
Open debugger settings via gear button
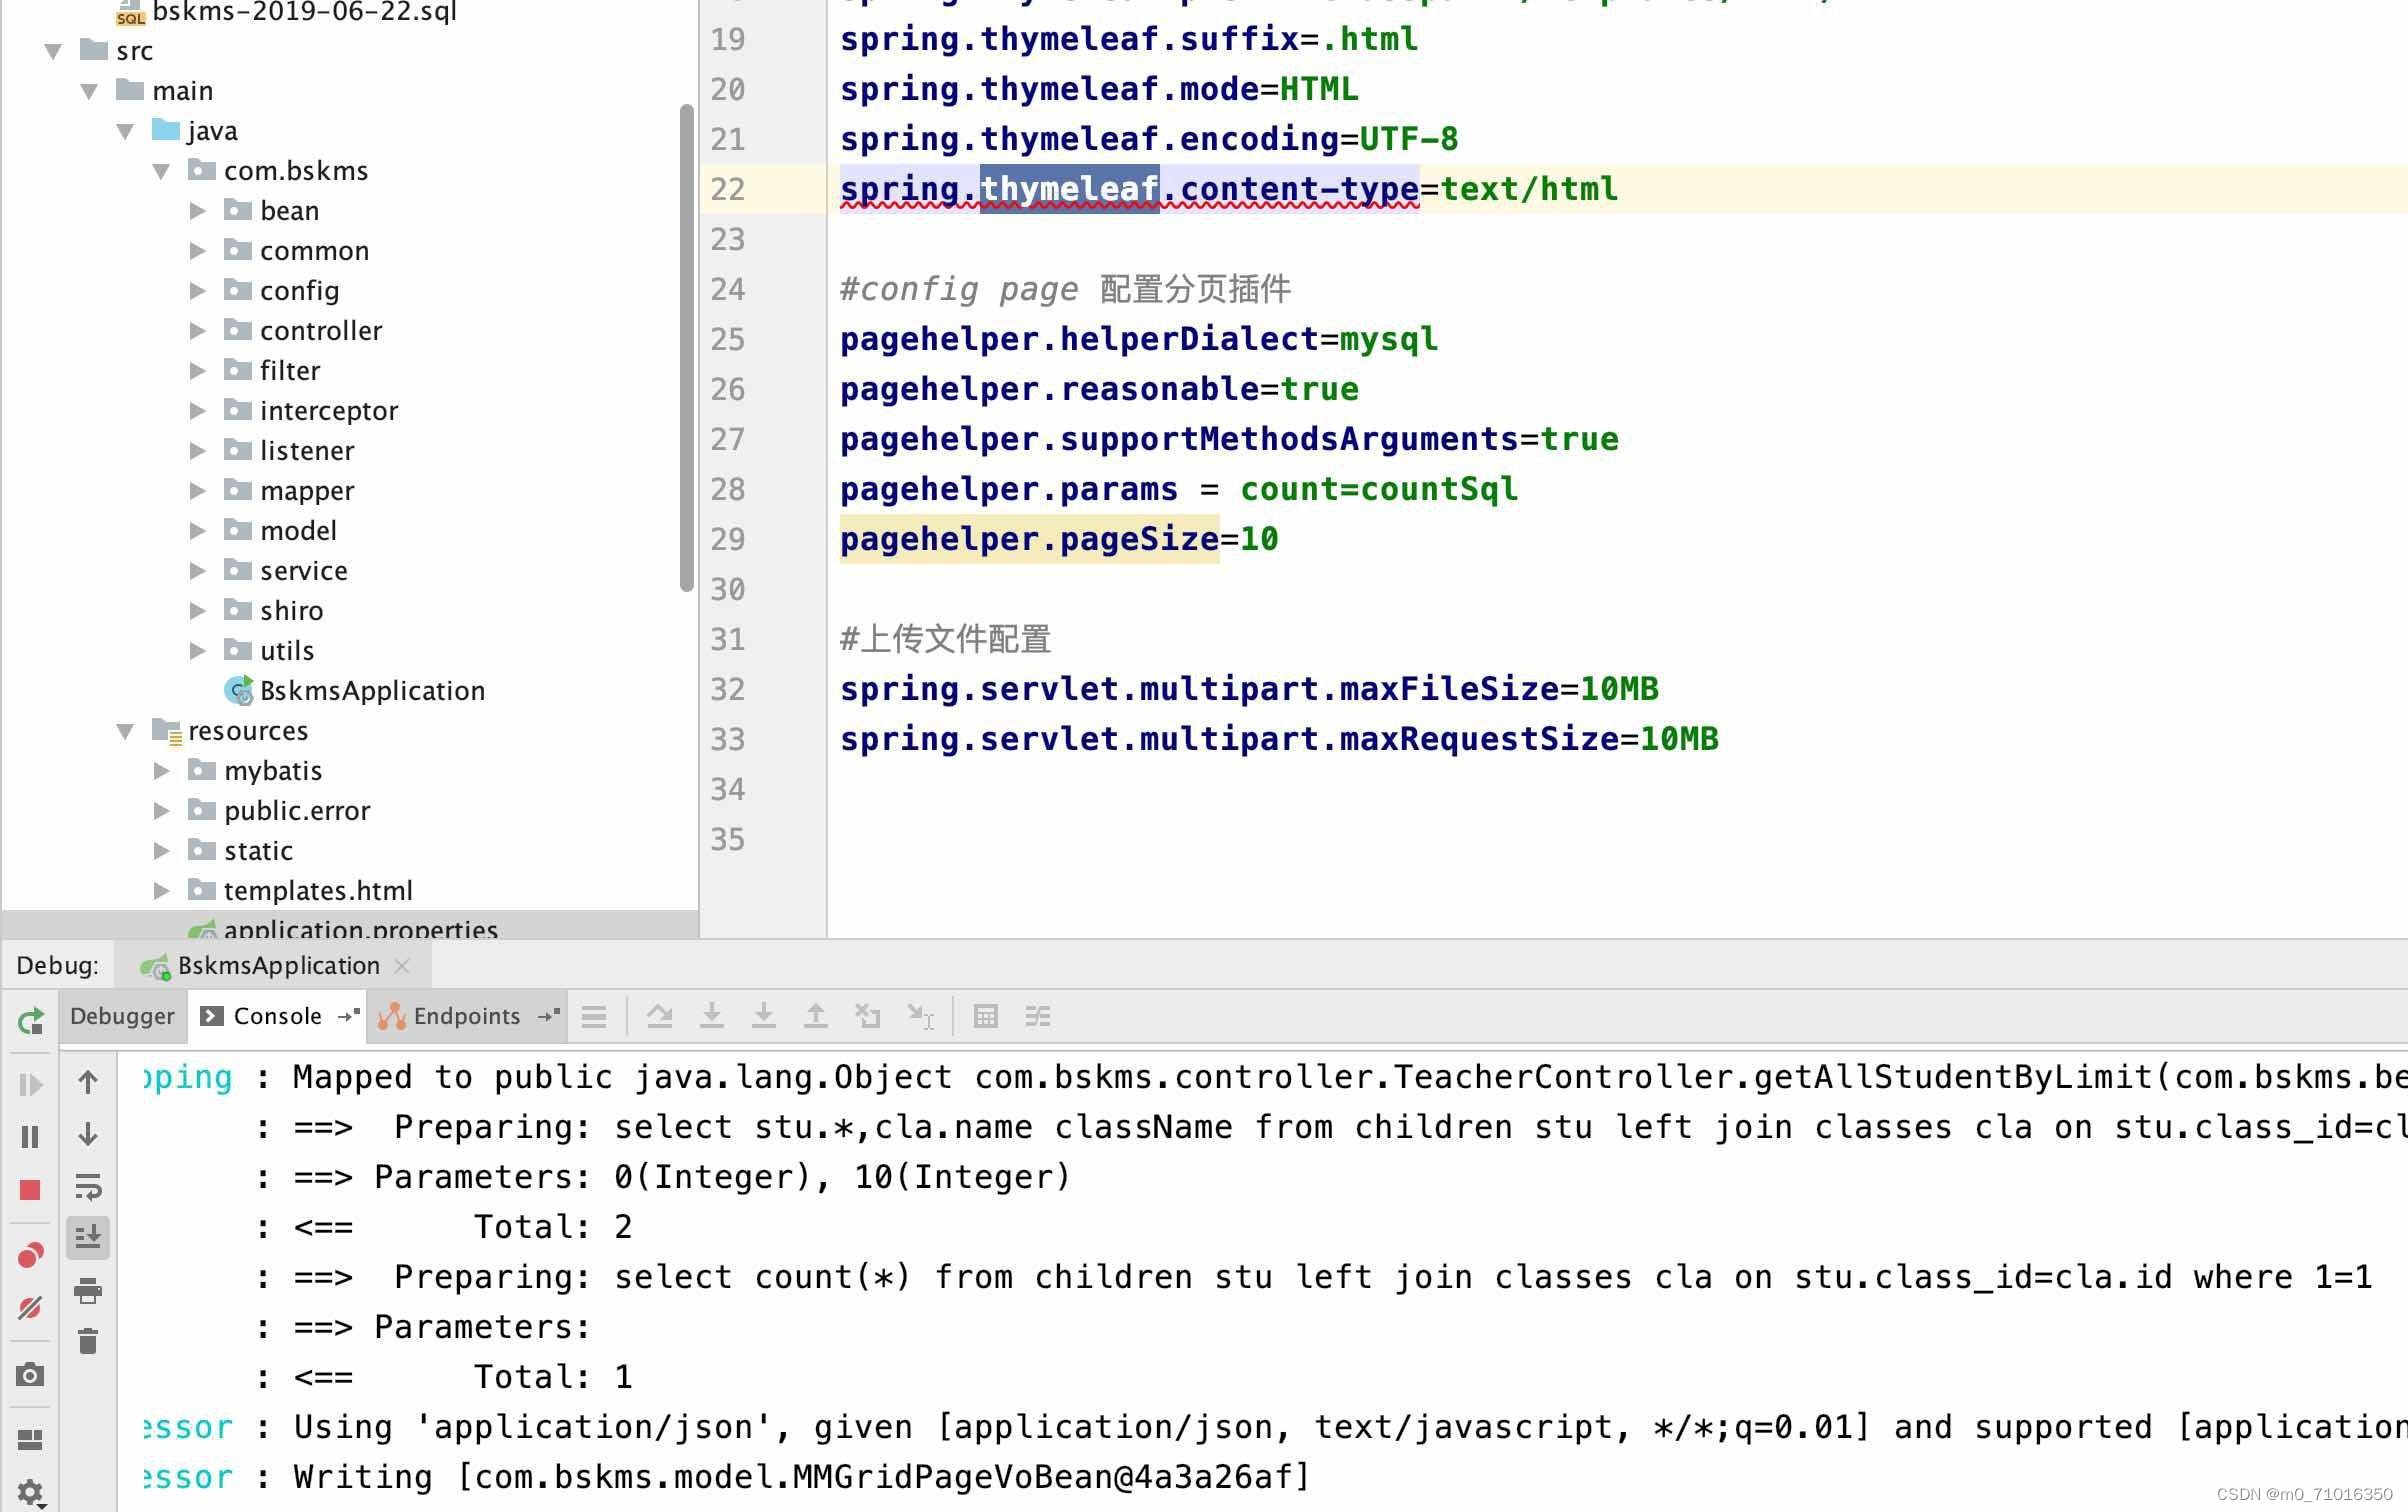(x=31, y=1489)
